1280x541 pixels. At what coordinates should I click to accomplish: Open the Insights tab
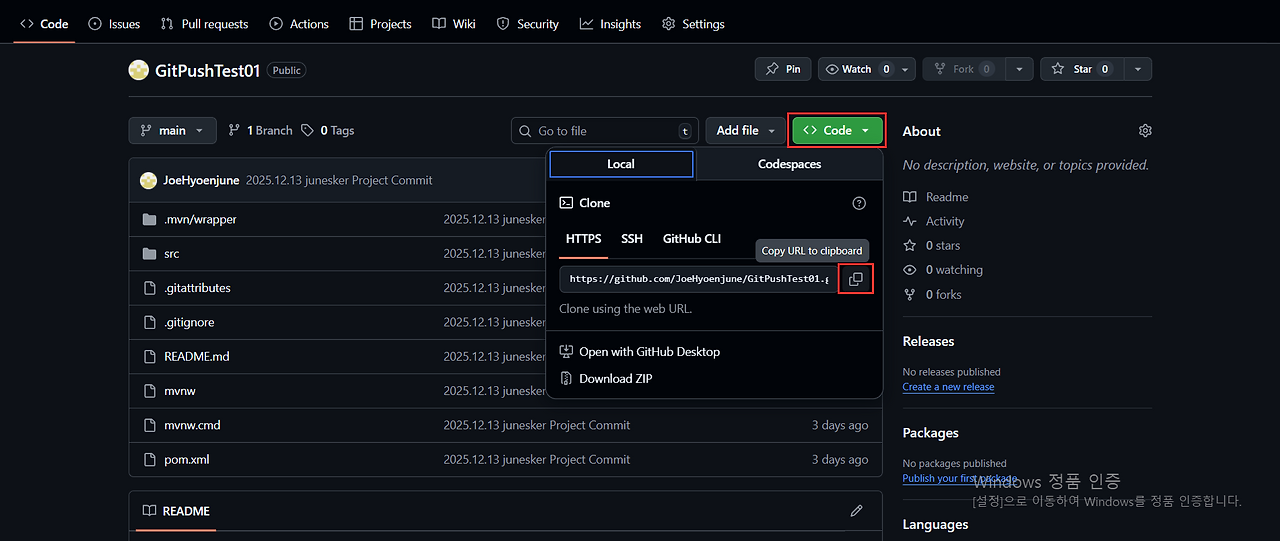click(x=610, y=24)
